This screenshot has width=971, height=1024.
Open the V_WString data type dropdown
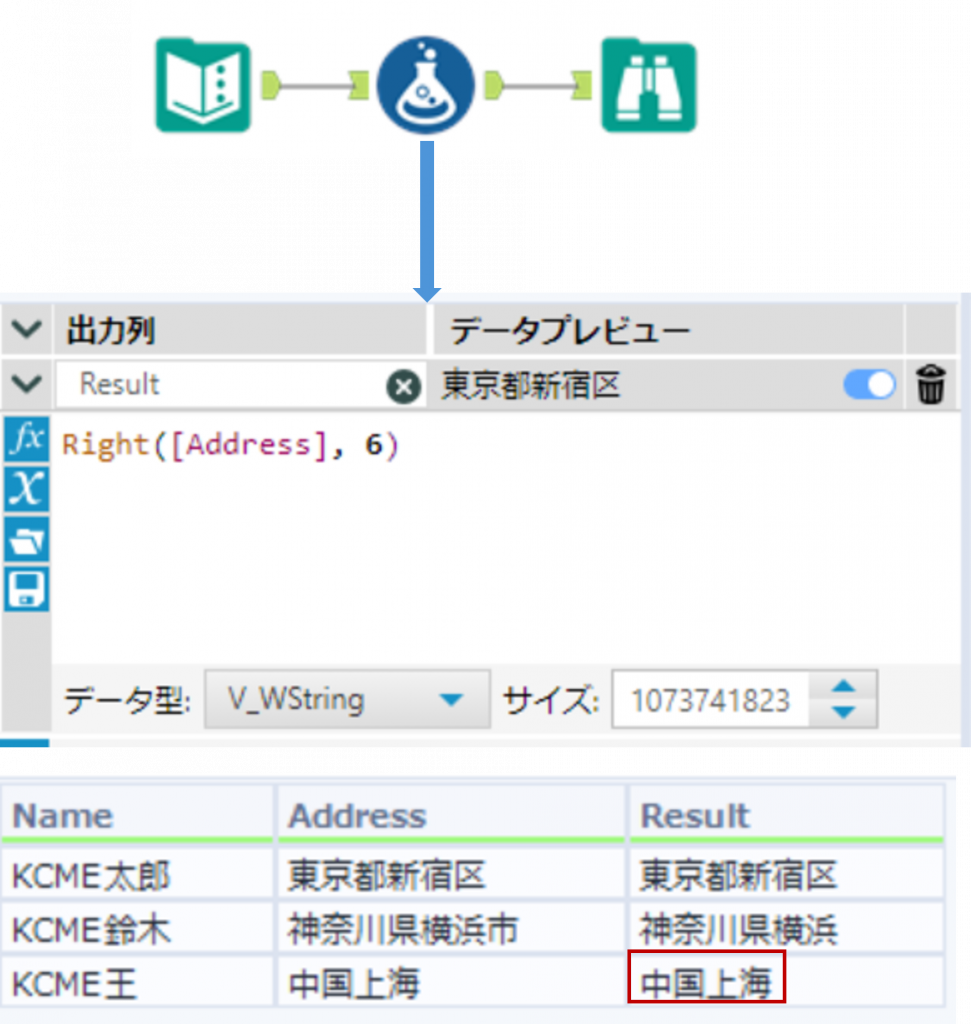tap(346, 699)
